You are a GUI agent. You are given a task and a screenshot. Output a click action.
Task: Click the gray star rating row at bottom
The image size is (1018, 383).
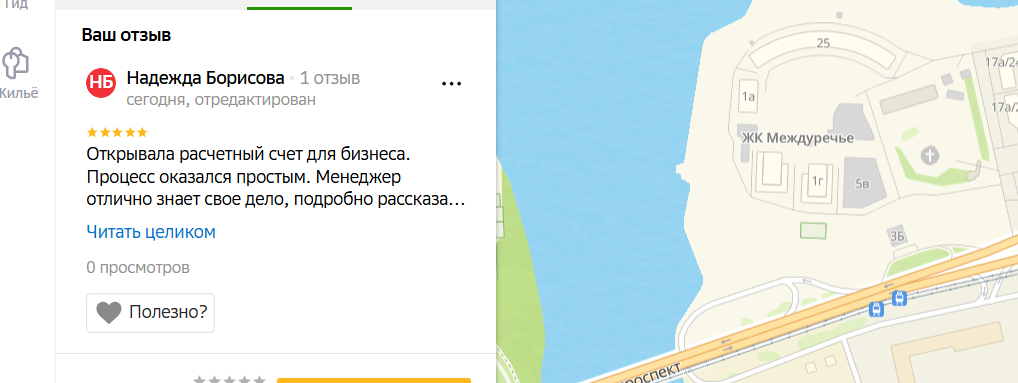tap(230, 379)
